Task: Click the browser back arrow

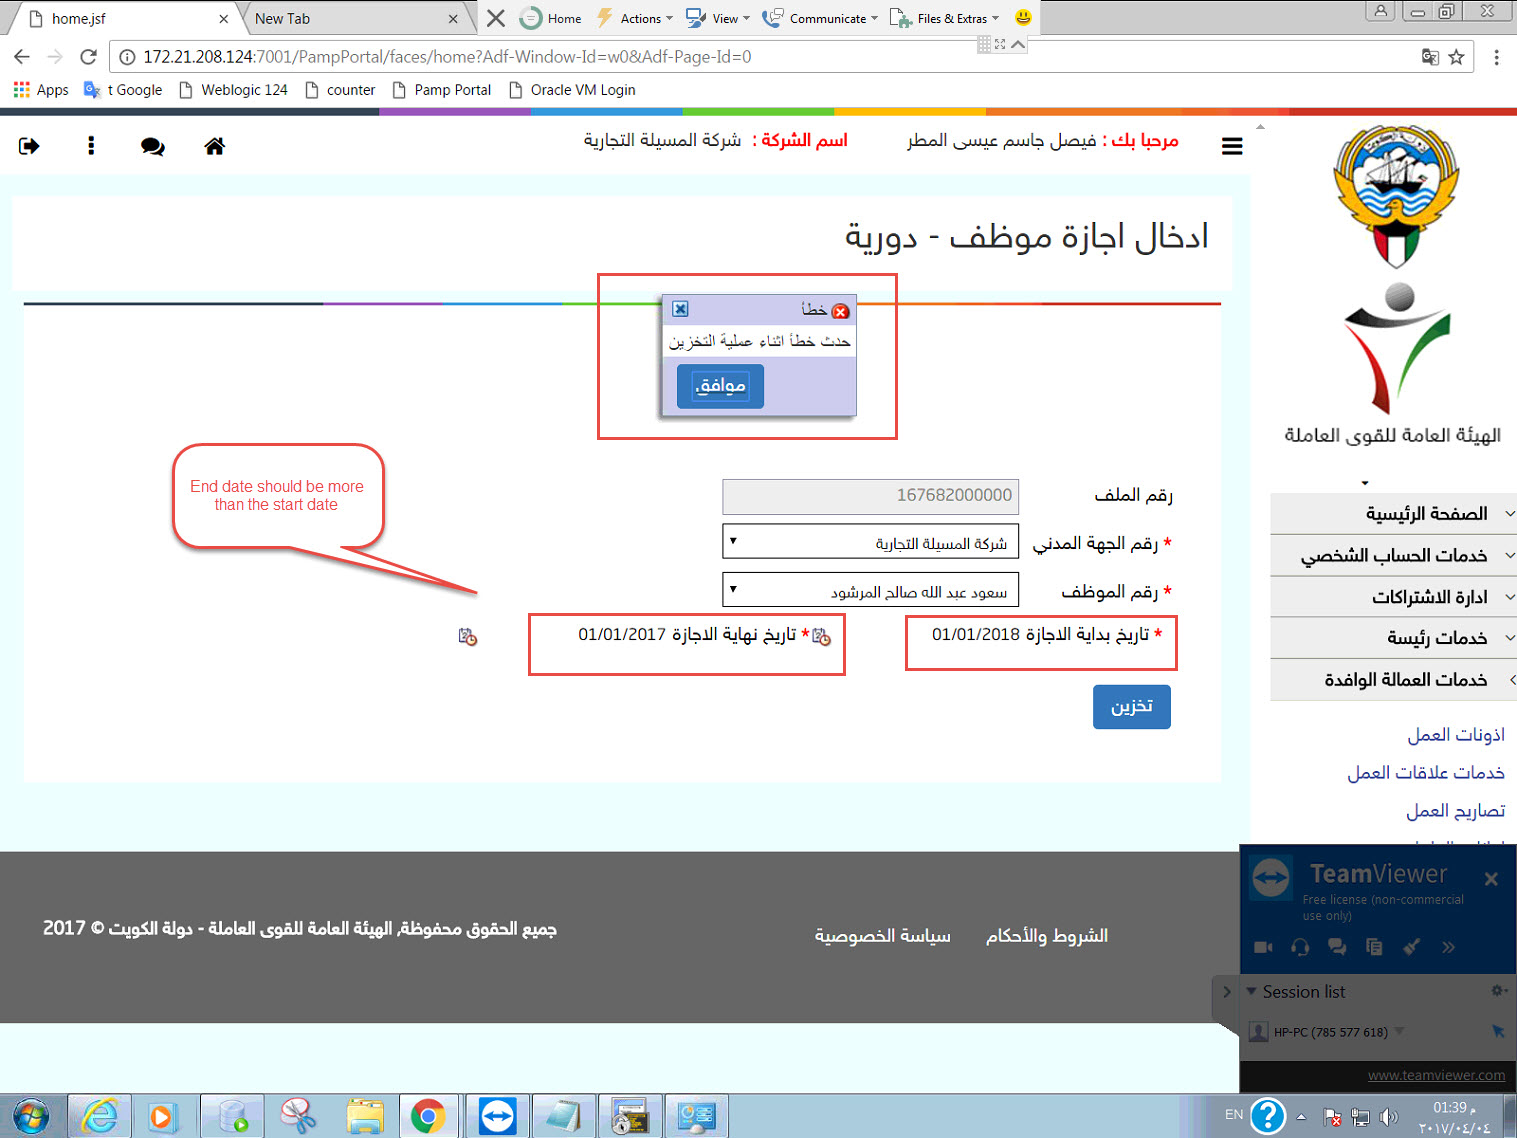Action: point(22,57)
